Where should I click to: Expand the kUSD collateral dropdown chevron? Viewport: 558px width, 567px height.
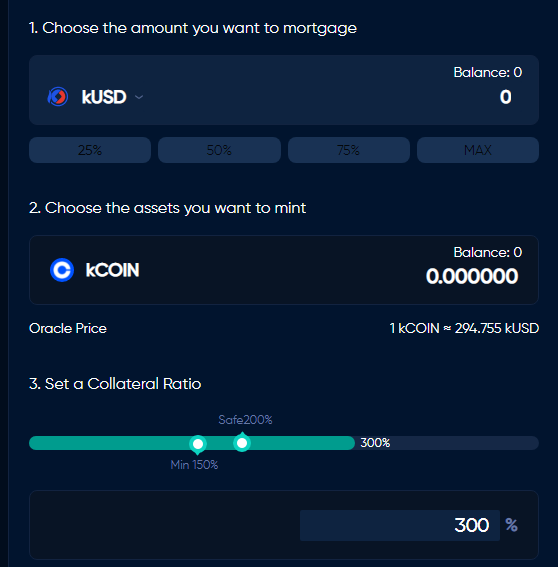139,97
